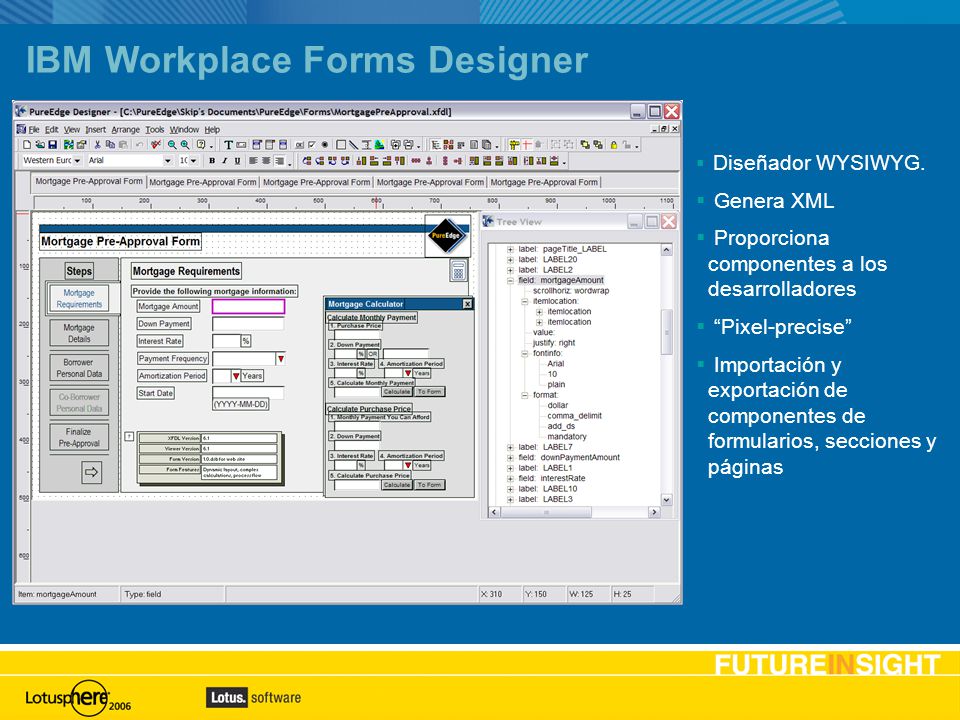Click the Tree View vertical scrollbar thumb
Viewport: 960px width, 720px height.
(x=667, y=332)
